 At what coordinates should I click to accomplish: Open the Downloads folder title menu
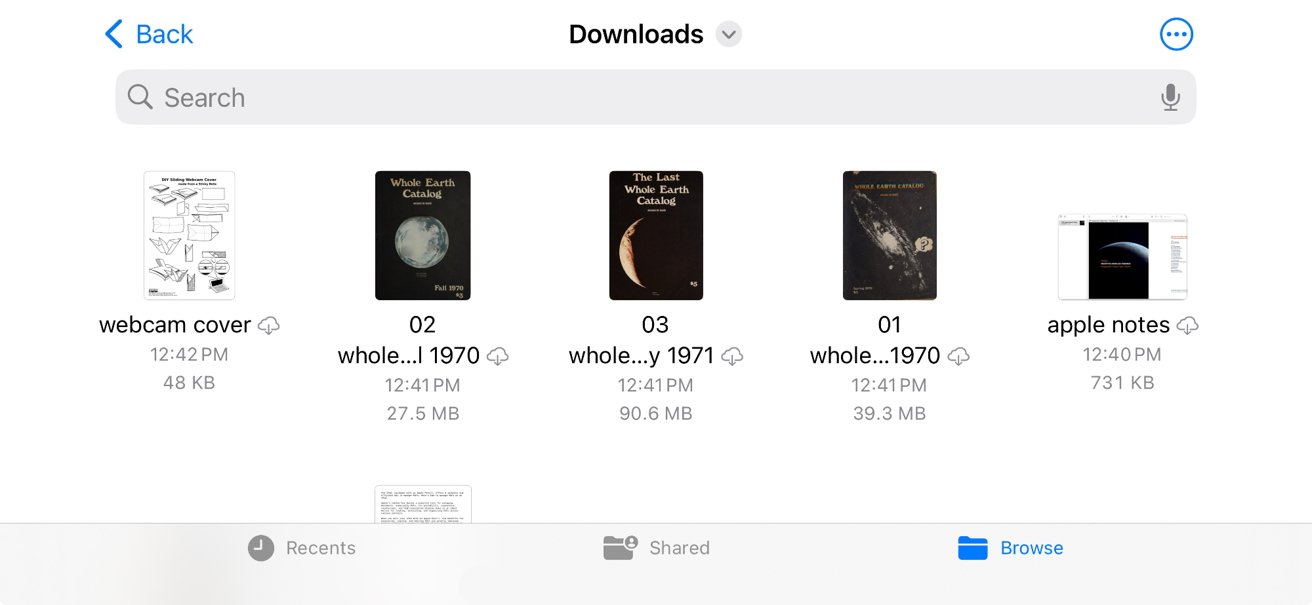pyautogui.click(x=636, y=34)
